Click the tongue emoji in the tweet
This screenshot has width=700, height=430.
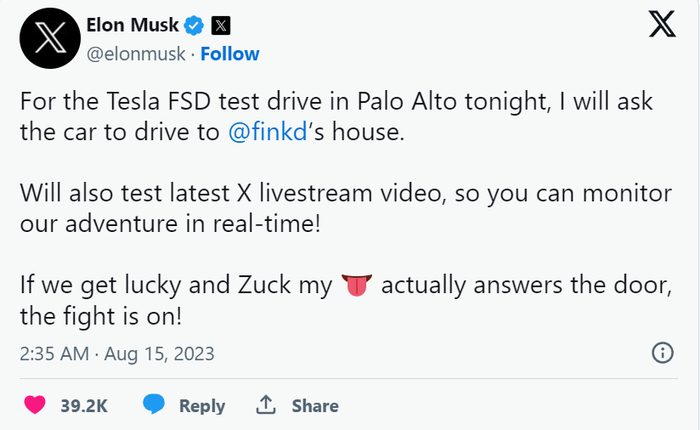[x=354, y=286]
